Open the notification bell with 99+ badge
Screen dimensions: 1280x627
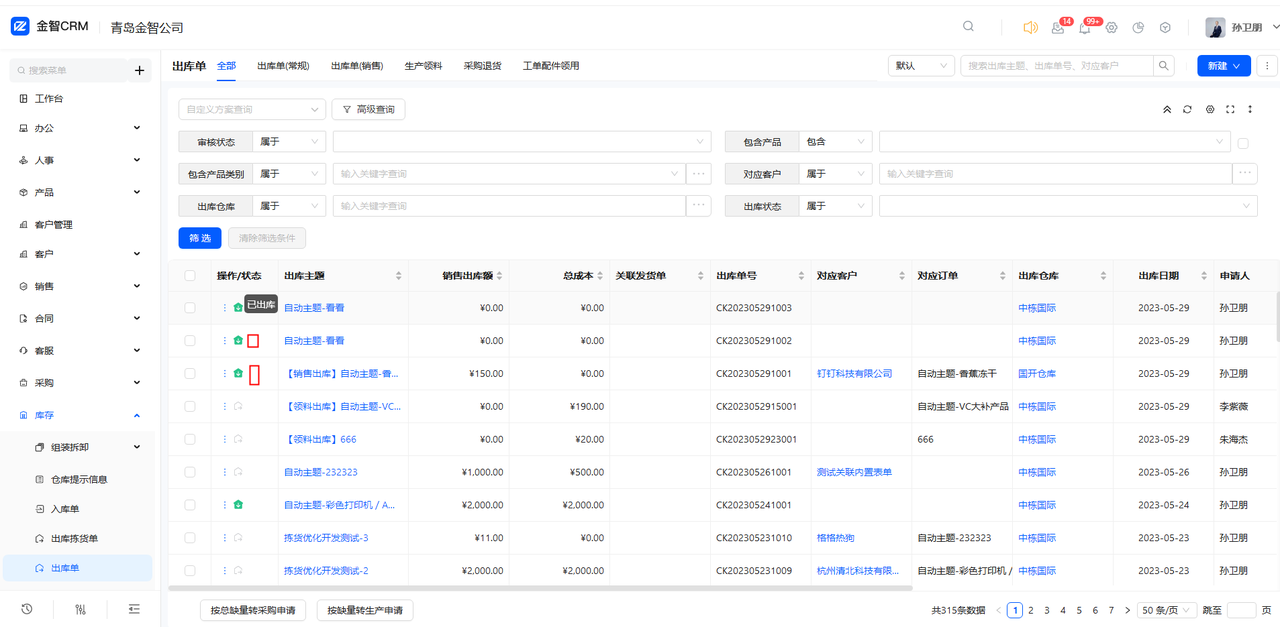(1085, 28)
